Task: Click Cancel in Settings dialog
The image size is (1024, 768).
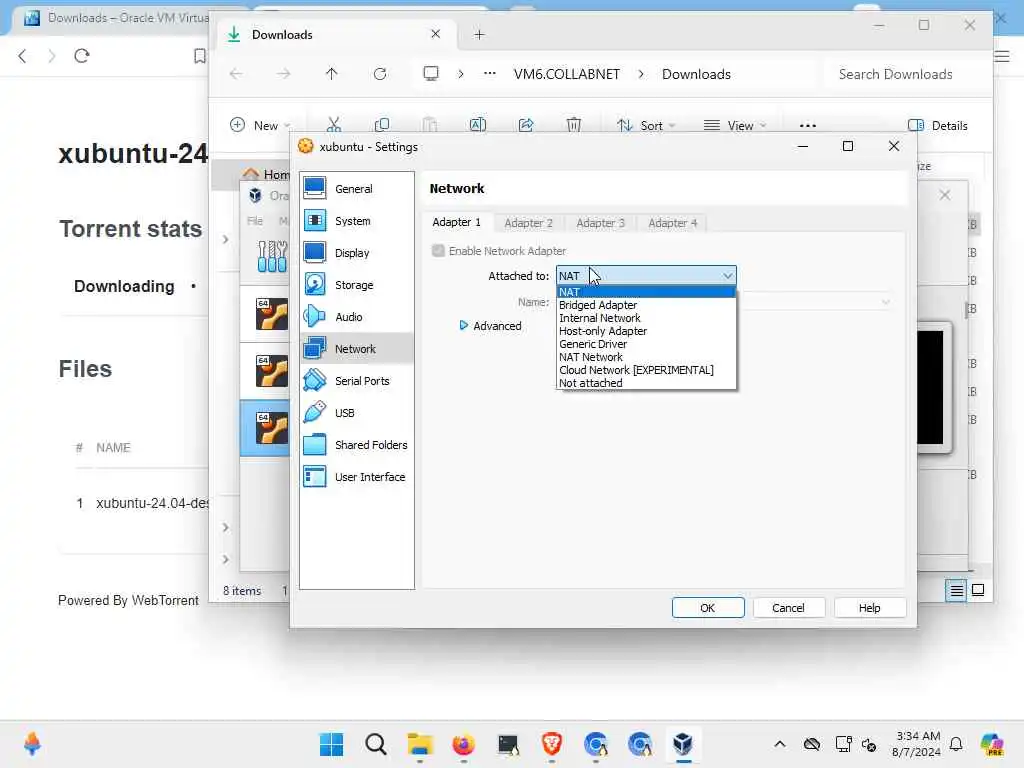Action: [x=788, y=607]
